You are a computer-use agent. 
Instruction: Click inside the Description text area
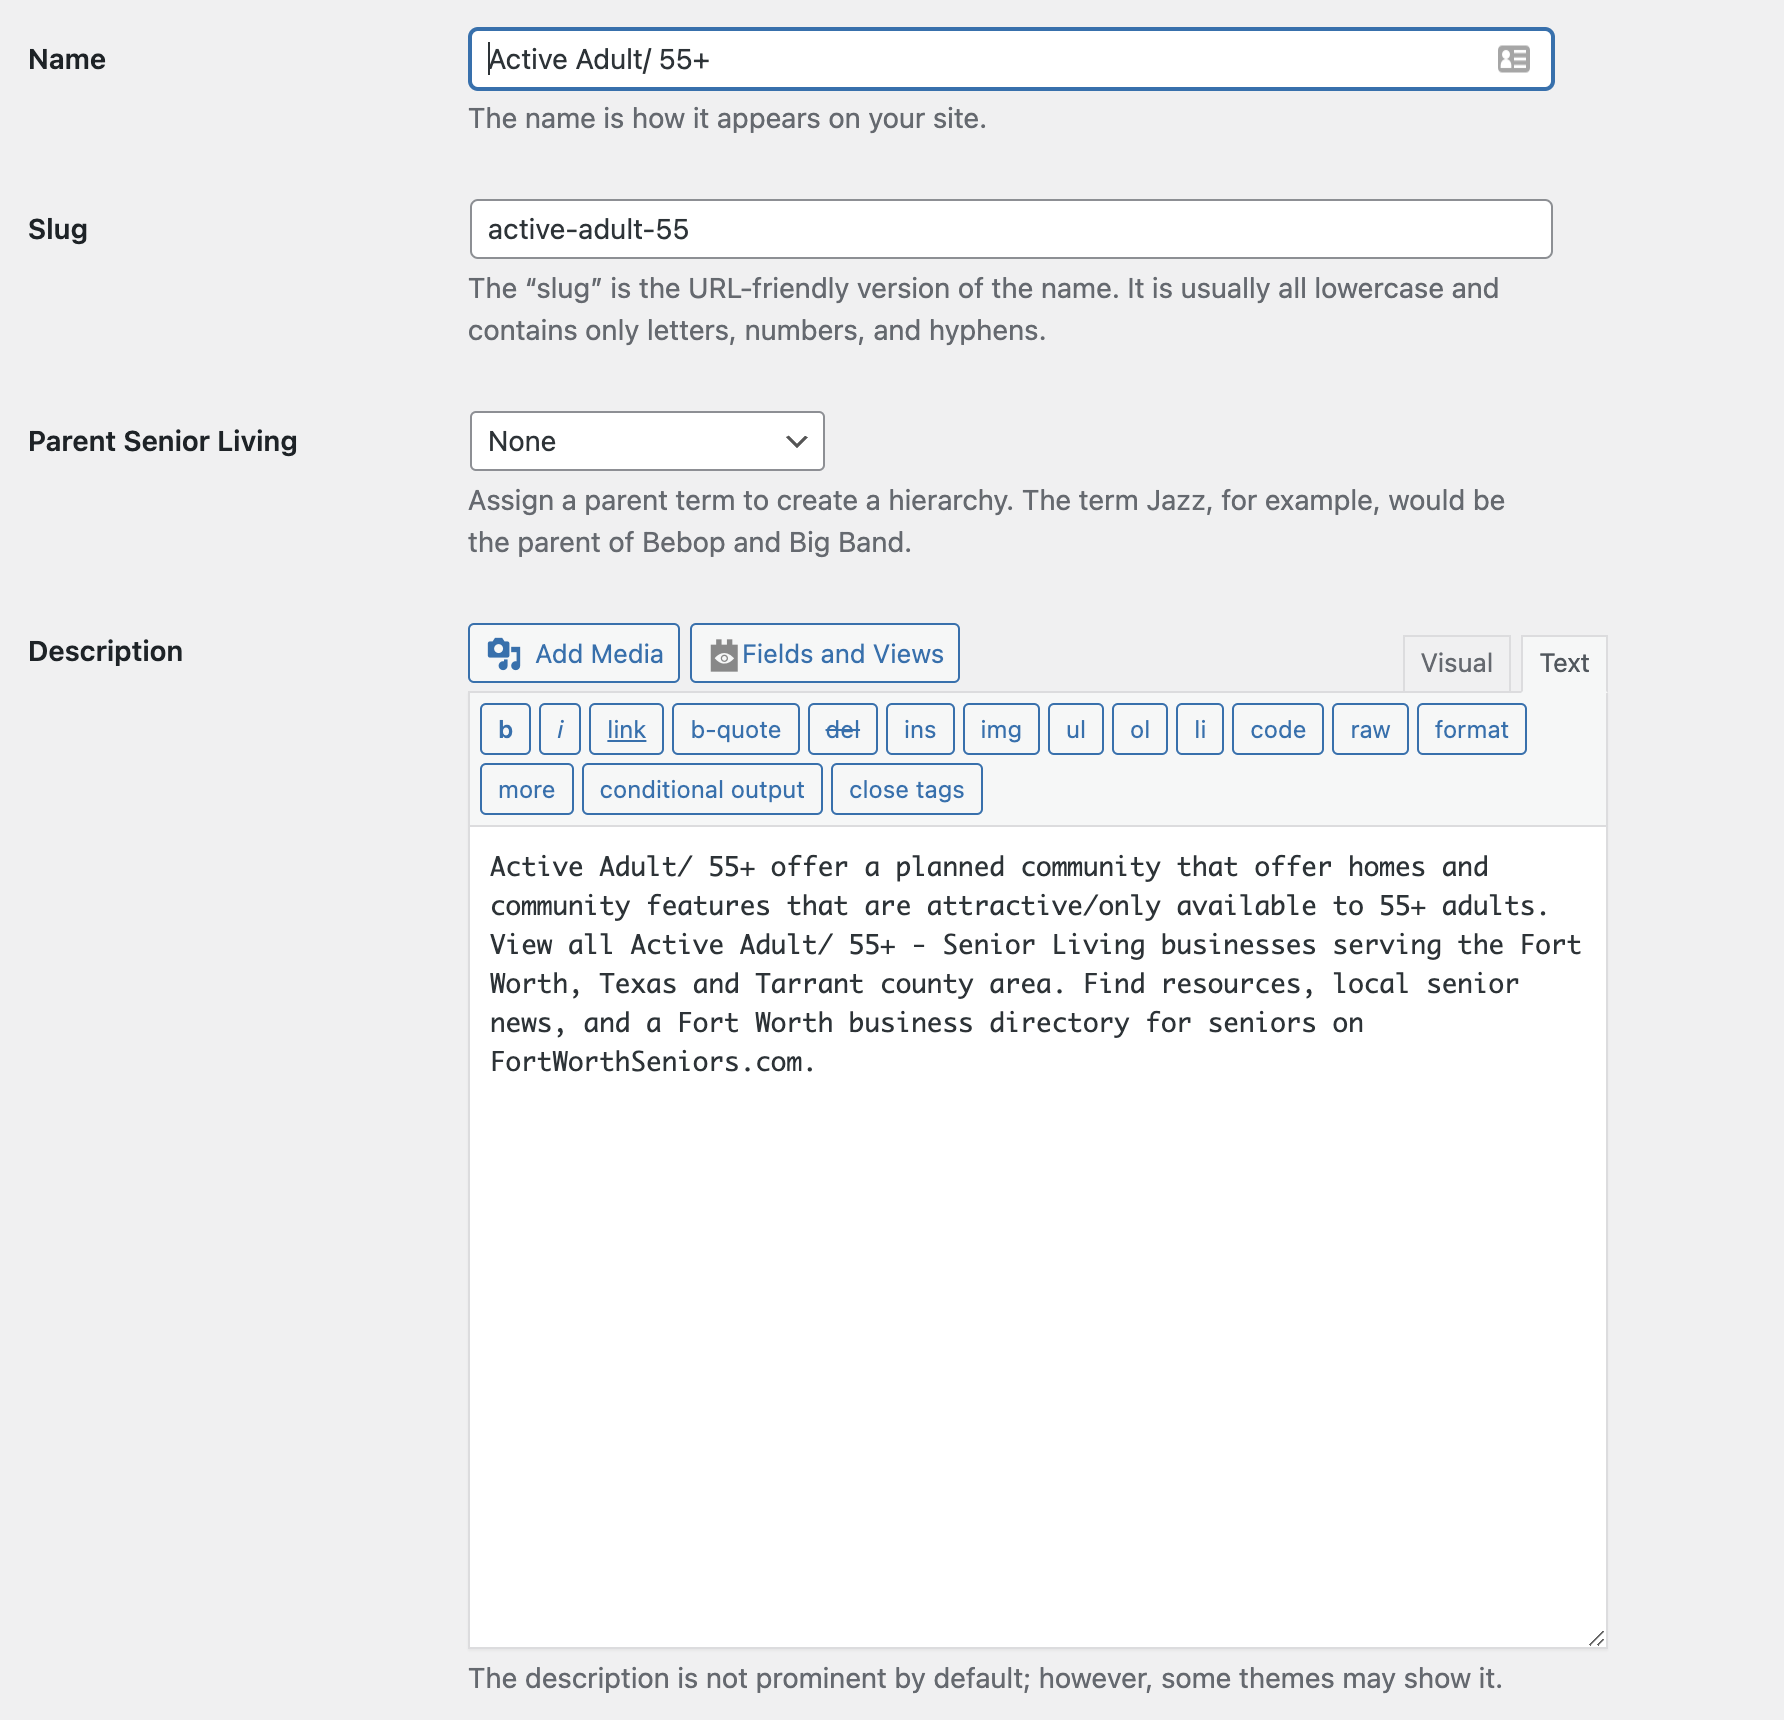tap(1038, 1236)
